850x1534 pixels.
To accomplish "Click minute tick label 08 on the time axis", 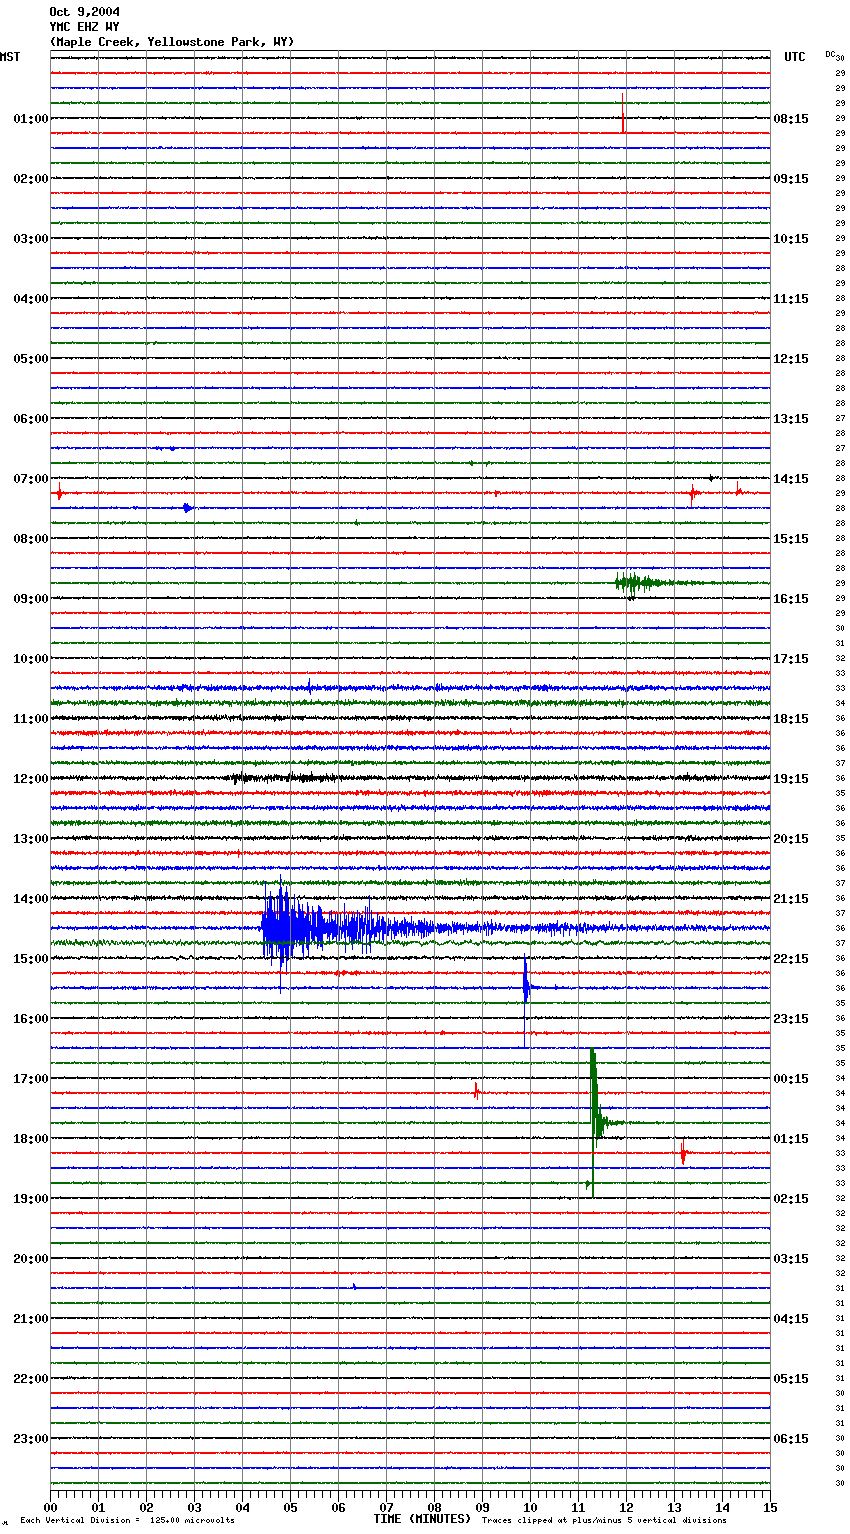I will tap(434, 1507).
